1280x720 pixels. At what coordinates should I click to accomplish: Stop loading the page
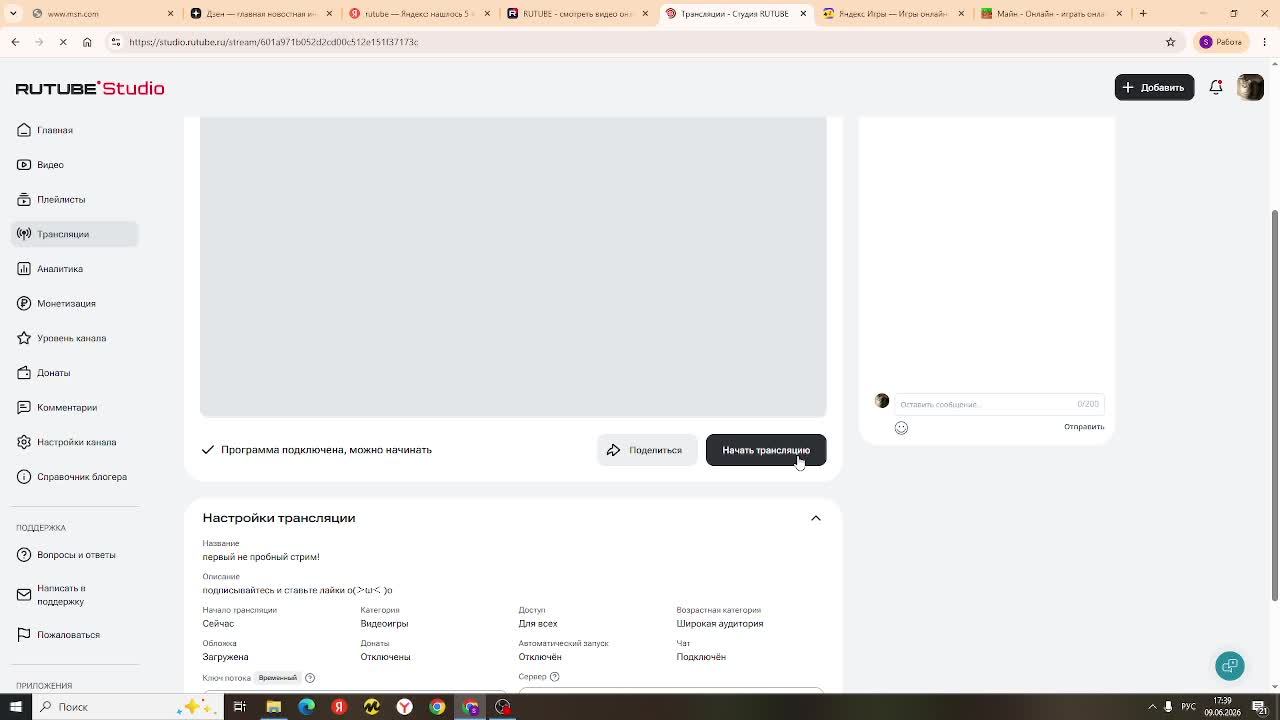(63, 42)
